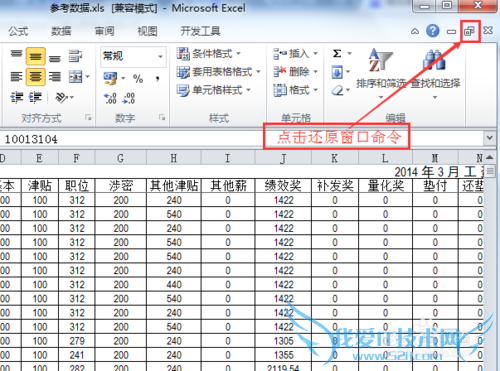Toggle wrap text icon

pyautogui.click(x=75, y=56)
